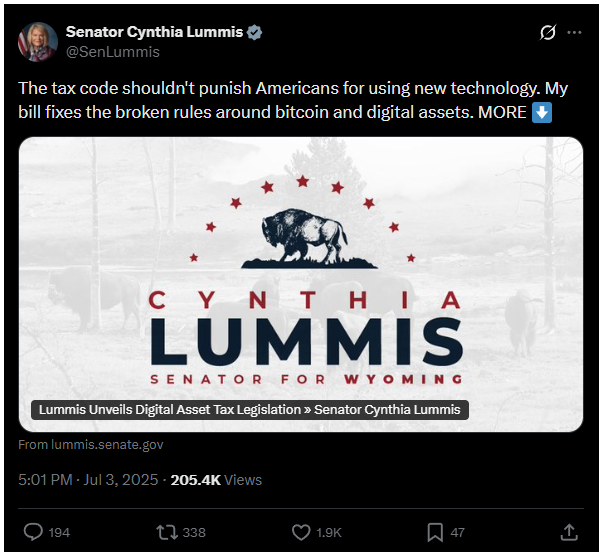Click the repost icon
This screenshot has height=556, width=603.
(166, 532)
